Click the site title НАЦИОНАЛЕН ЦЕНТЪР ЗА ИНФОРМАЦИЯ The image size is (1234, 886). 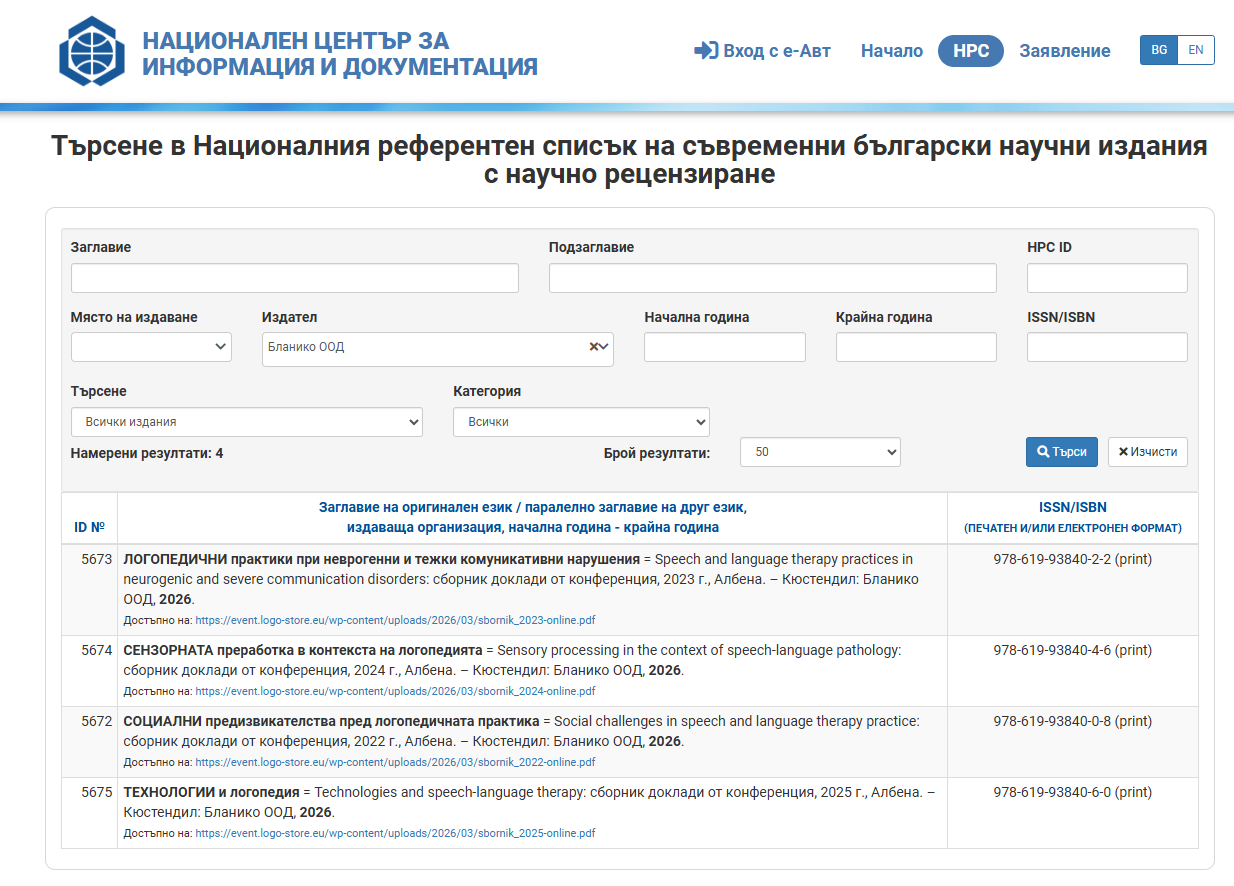340,54
